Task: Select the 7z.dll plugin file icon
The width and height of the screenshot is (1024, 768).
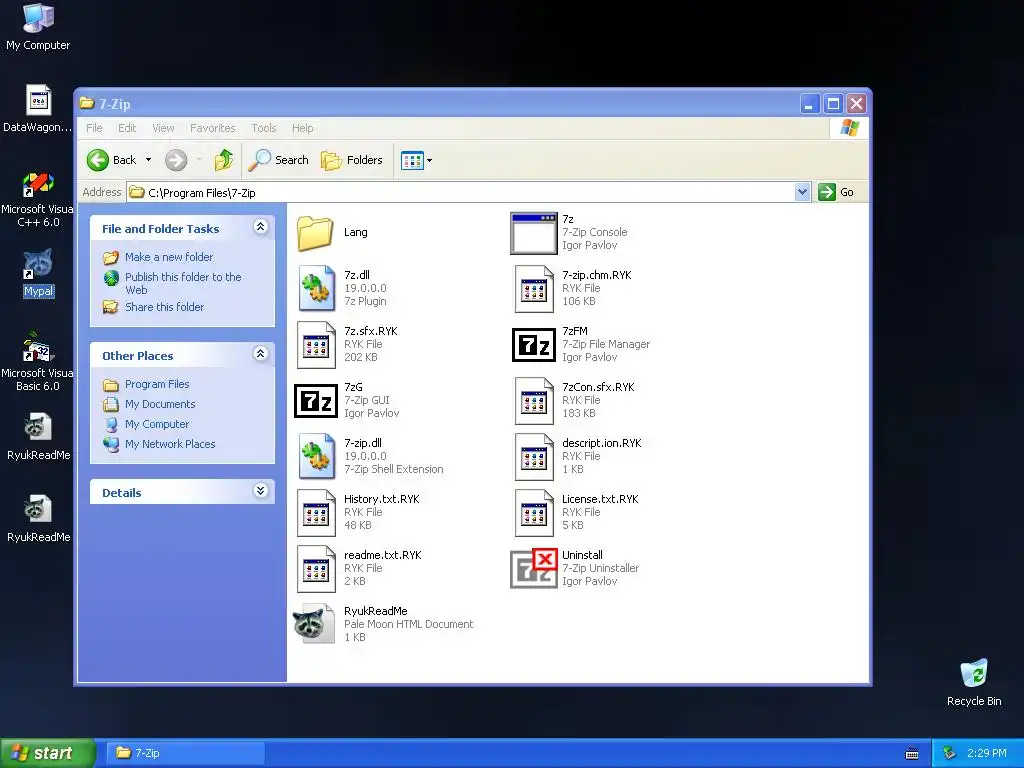Action: tap(316, 288)
